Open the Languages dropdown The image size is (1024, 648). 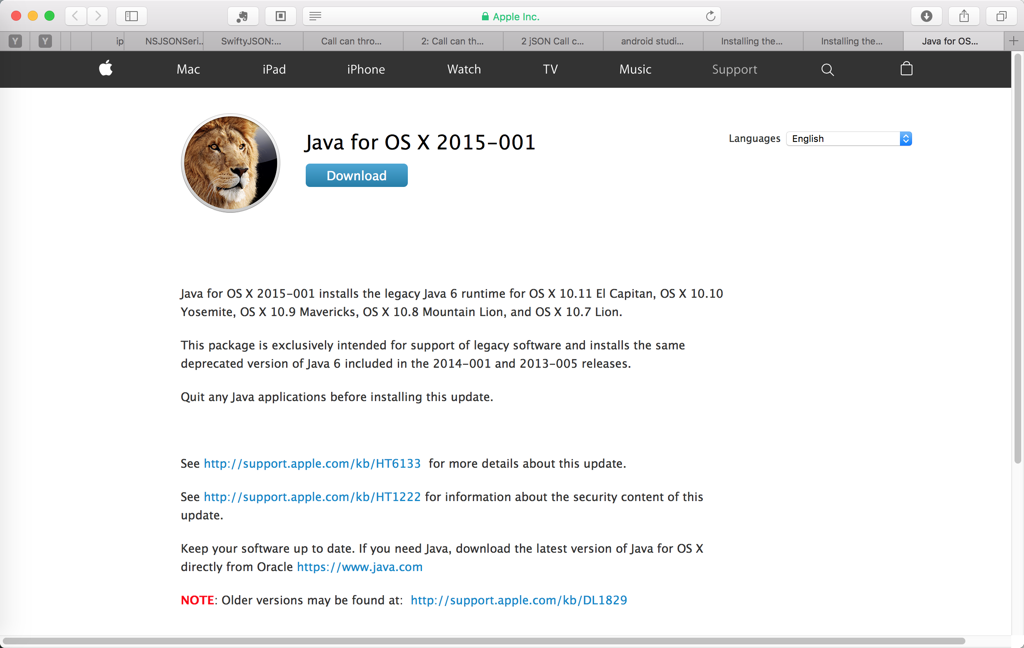tap(849, 139)
